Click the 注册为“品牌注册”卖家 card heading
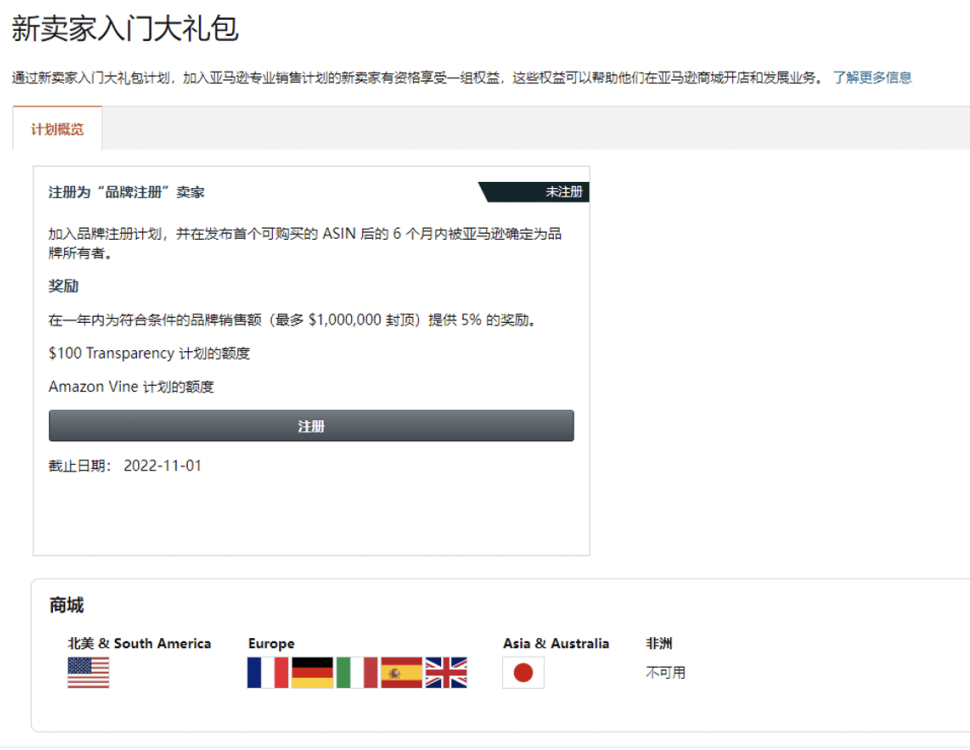970x750 pixels. [x=126, y=192]
